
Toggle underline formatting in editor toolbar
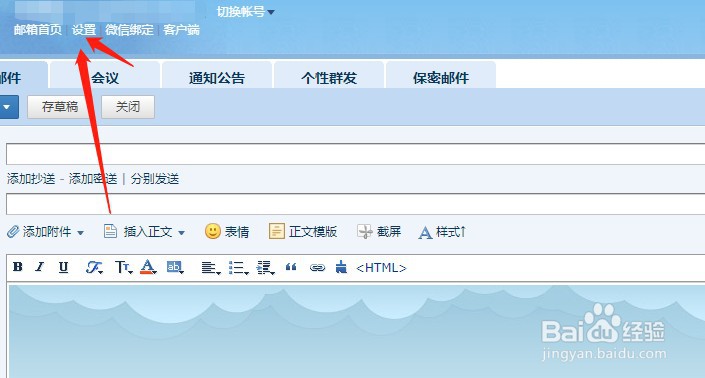[x=63, y=267]
